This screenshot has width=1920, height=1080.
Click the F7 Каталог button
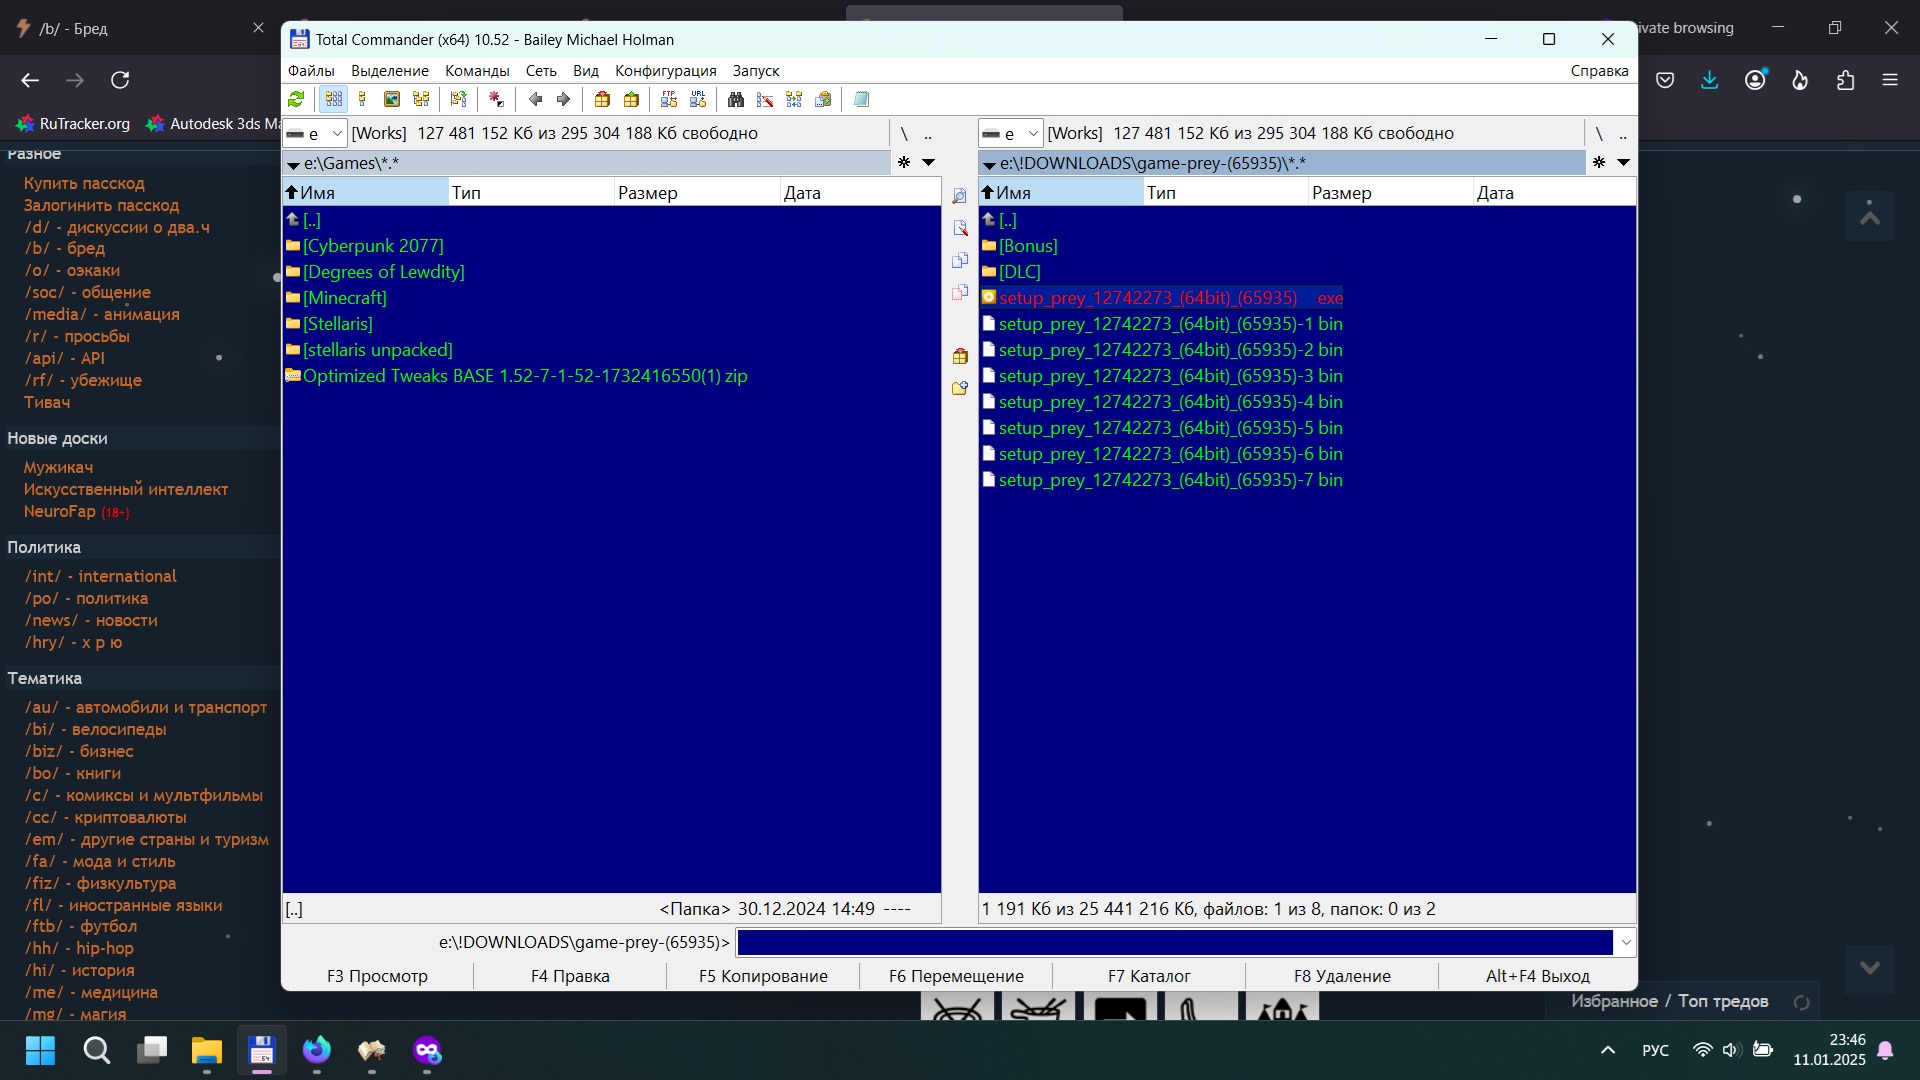pos(1149,976)
